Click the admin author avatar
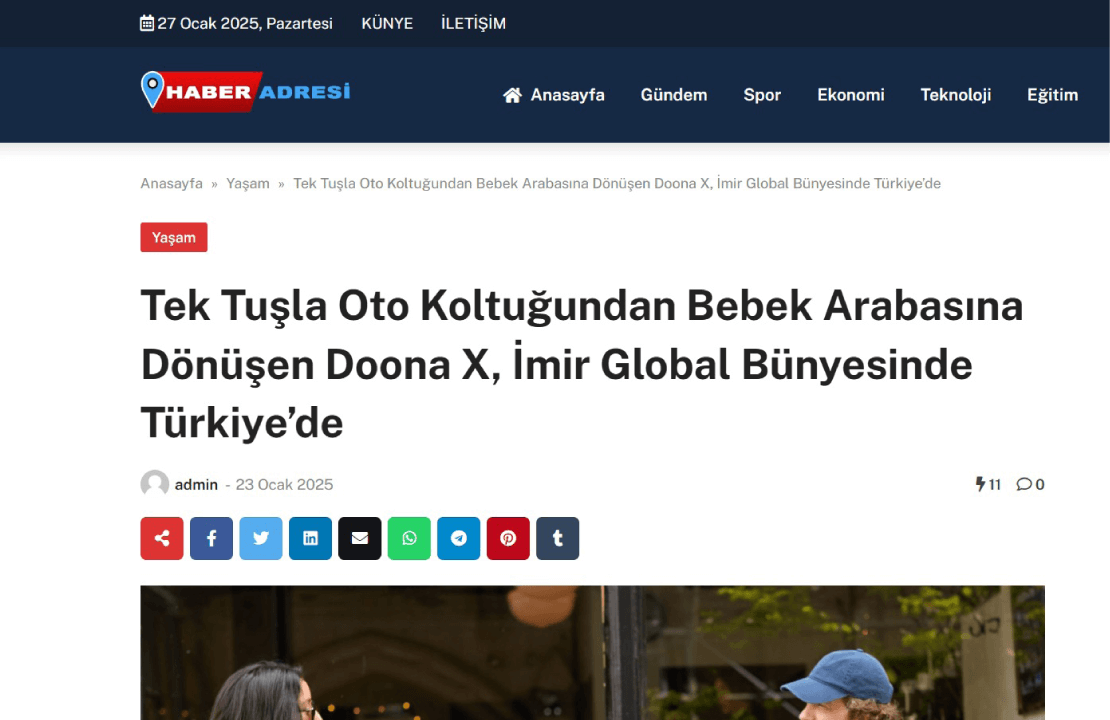The height and width of the screenshot is (720, 1110). 154,484
